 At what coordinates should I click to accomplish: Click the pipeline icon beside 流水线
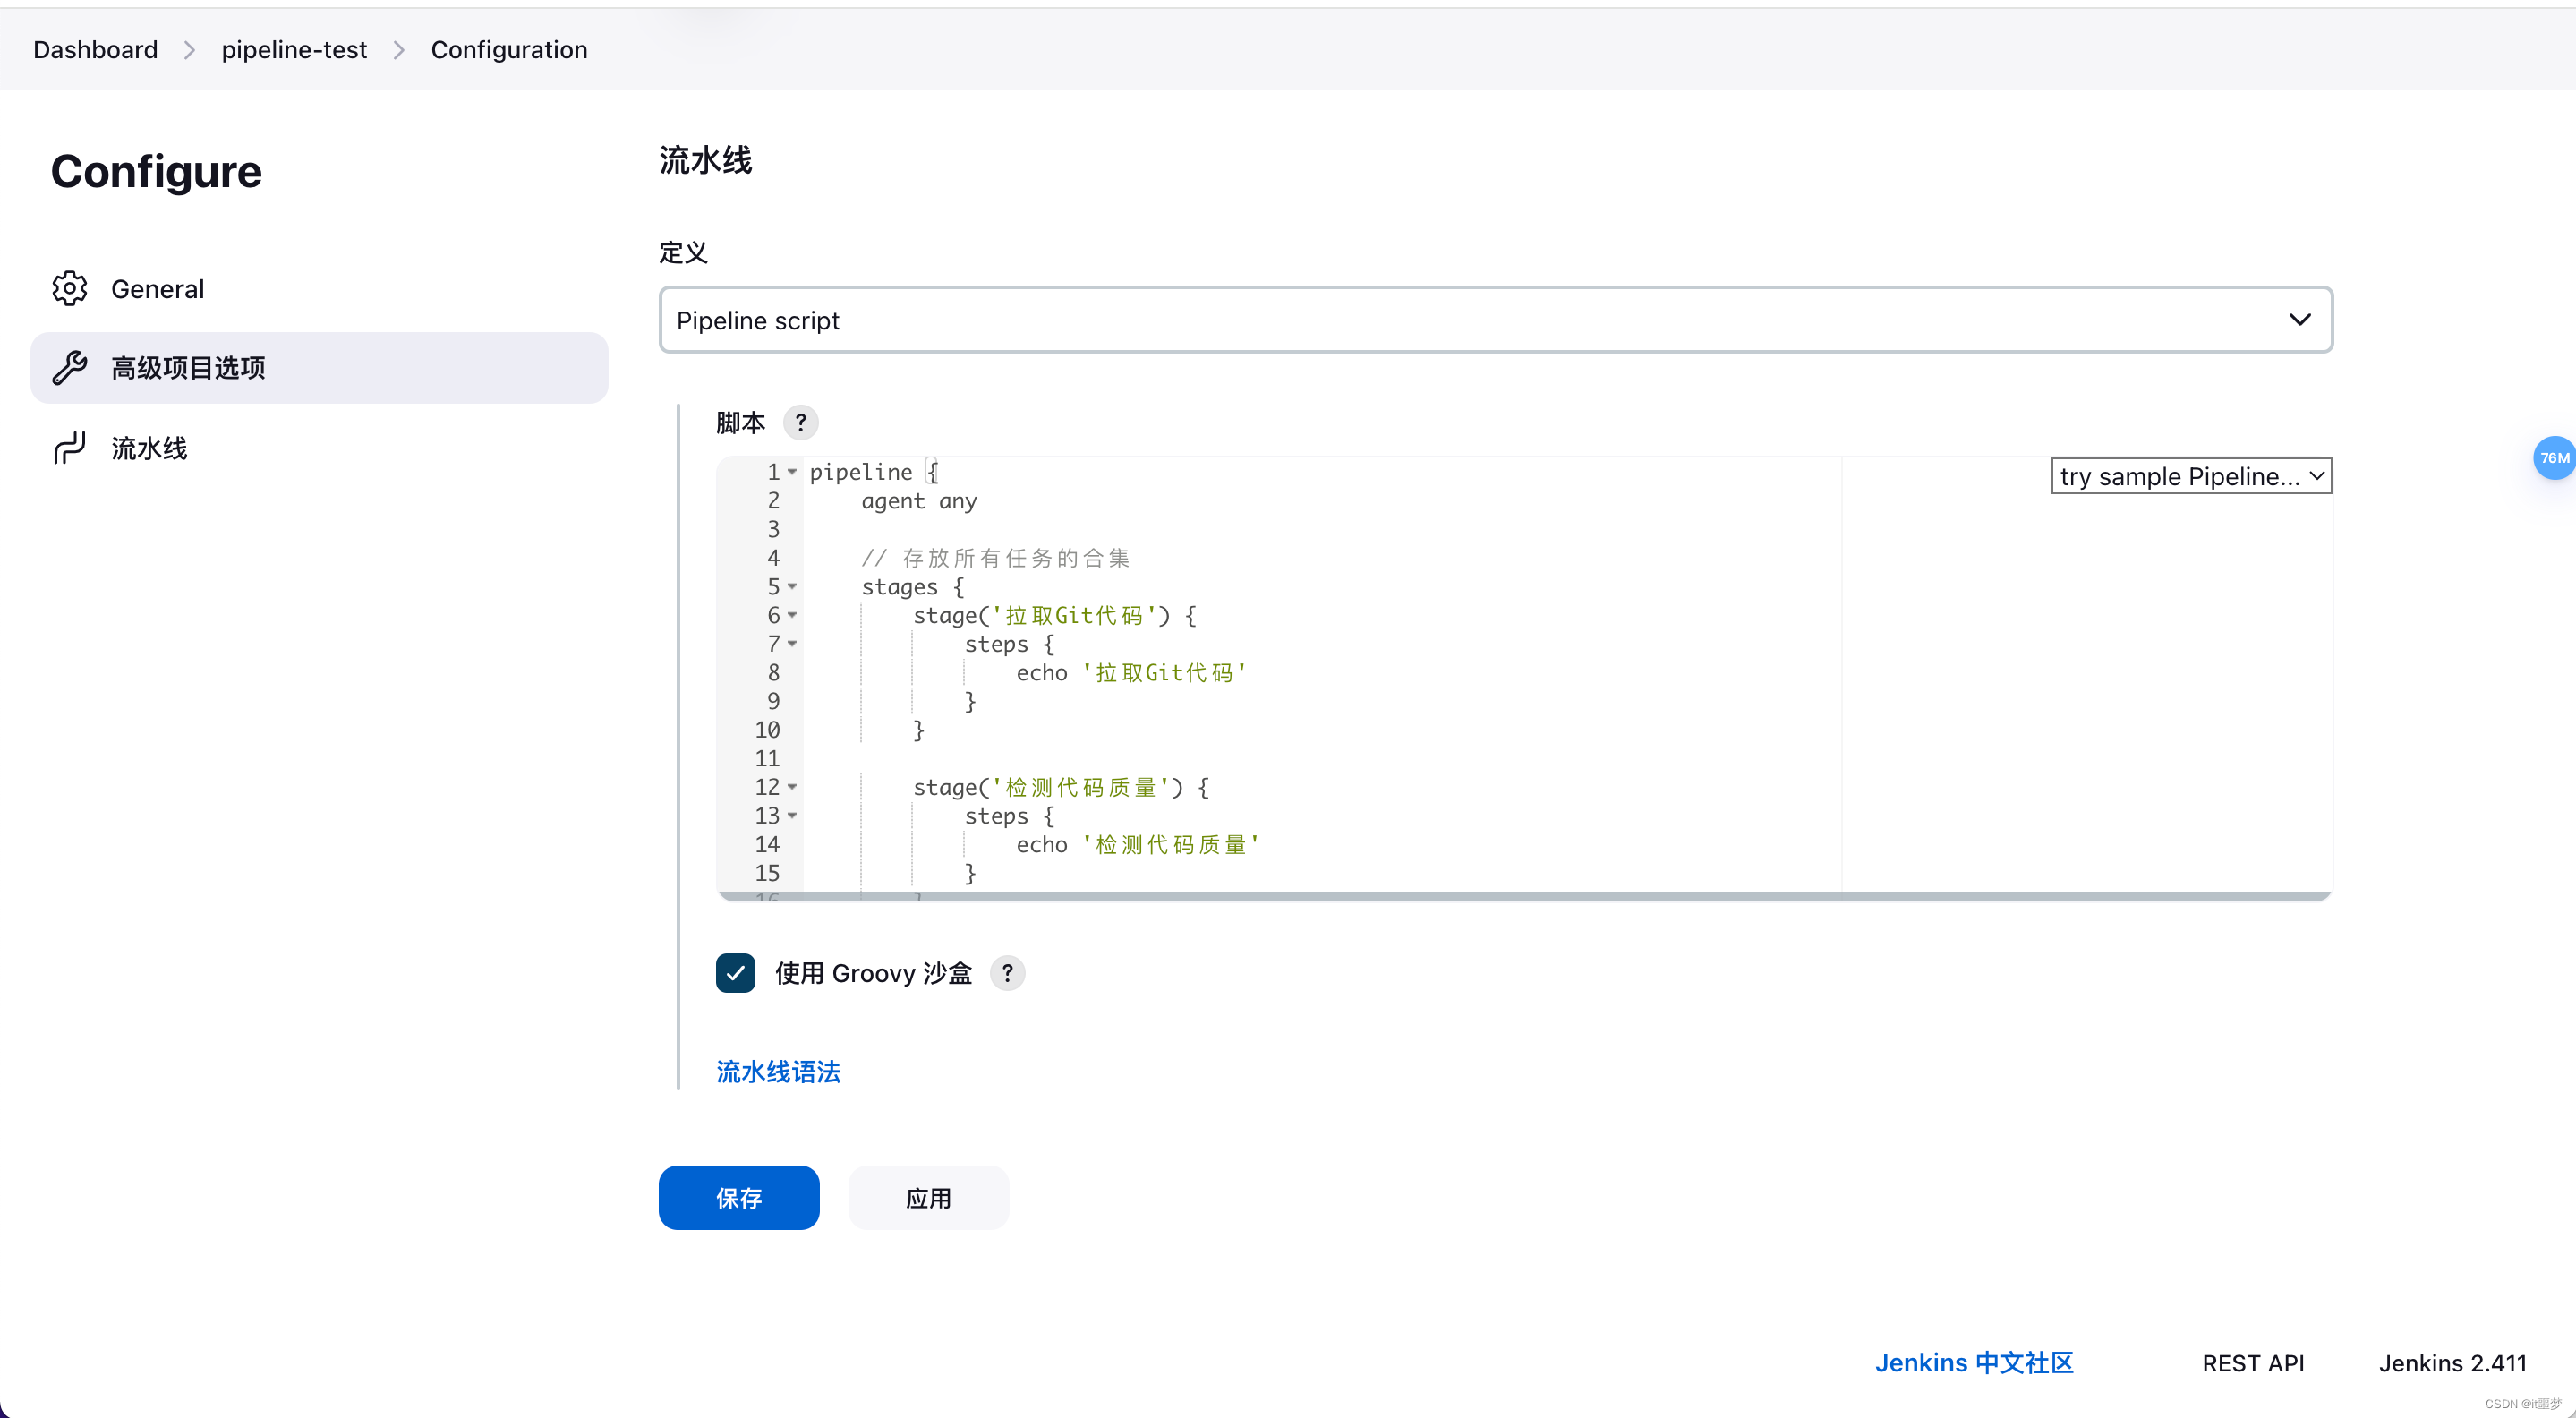[x=69, y=448]
